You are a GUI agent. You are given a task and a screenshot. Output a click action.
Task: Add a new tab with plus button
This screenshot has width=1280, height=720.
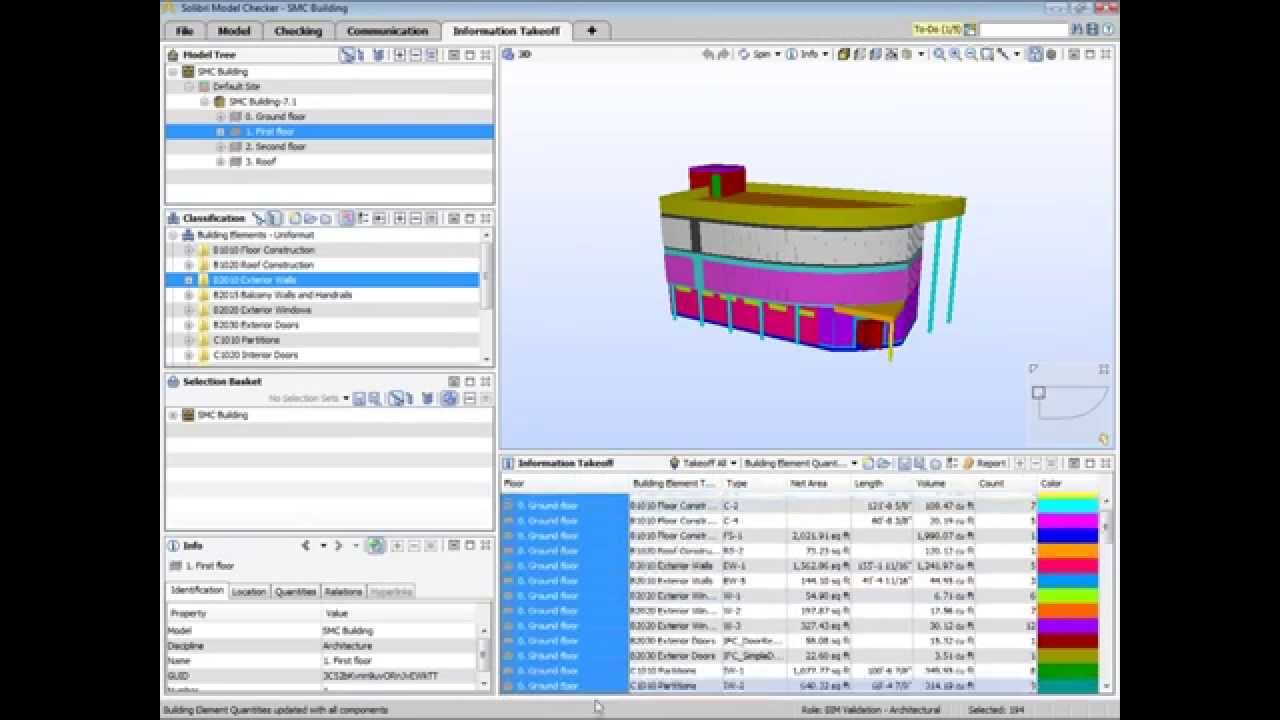591,31
